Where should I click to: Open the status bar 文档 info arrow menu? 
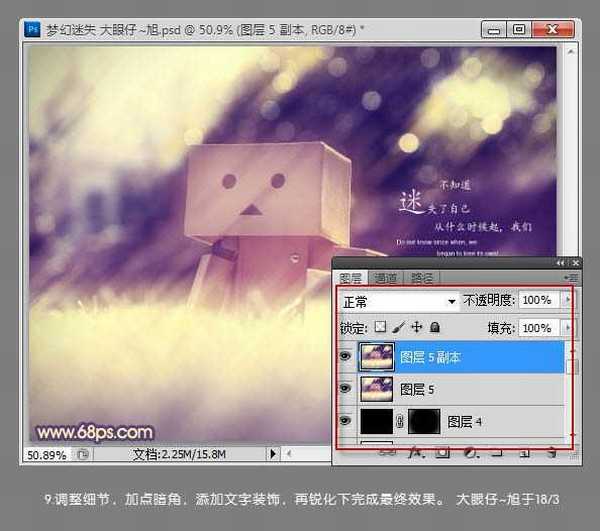coord(273,454)
